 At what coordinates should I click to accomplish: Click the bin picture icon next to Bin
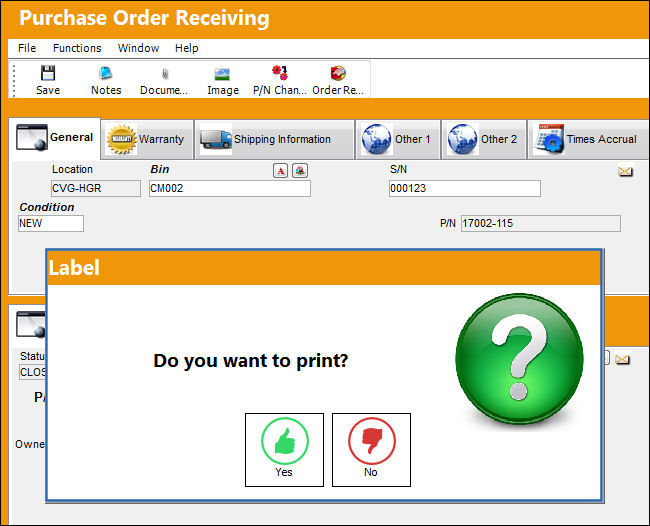coord(300,170)
